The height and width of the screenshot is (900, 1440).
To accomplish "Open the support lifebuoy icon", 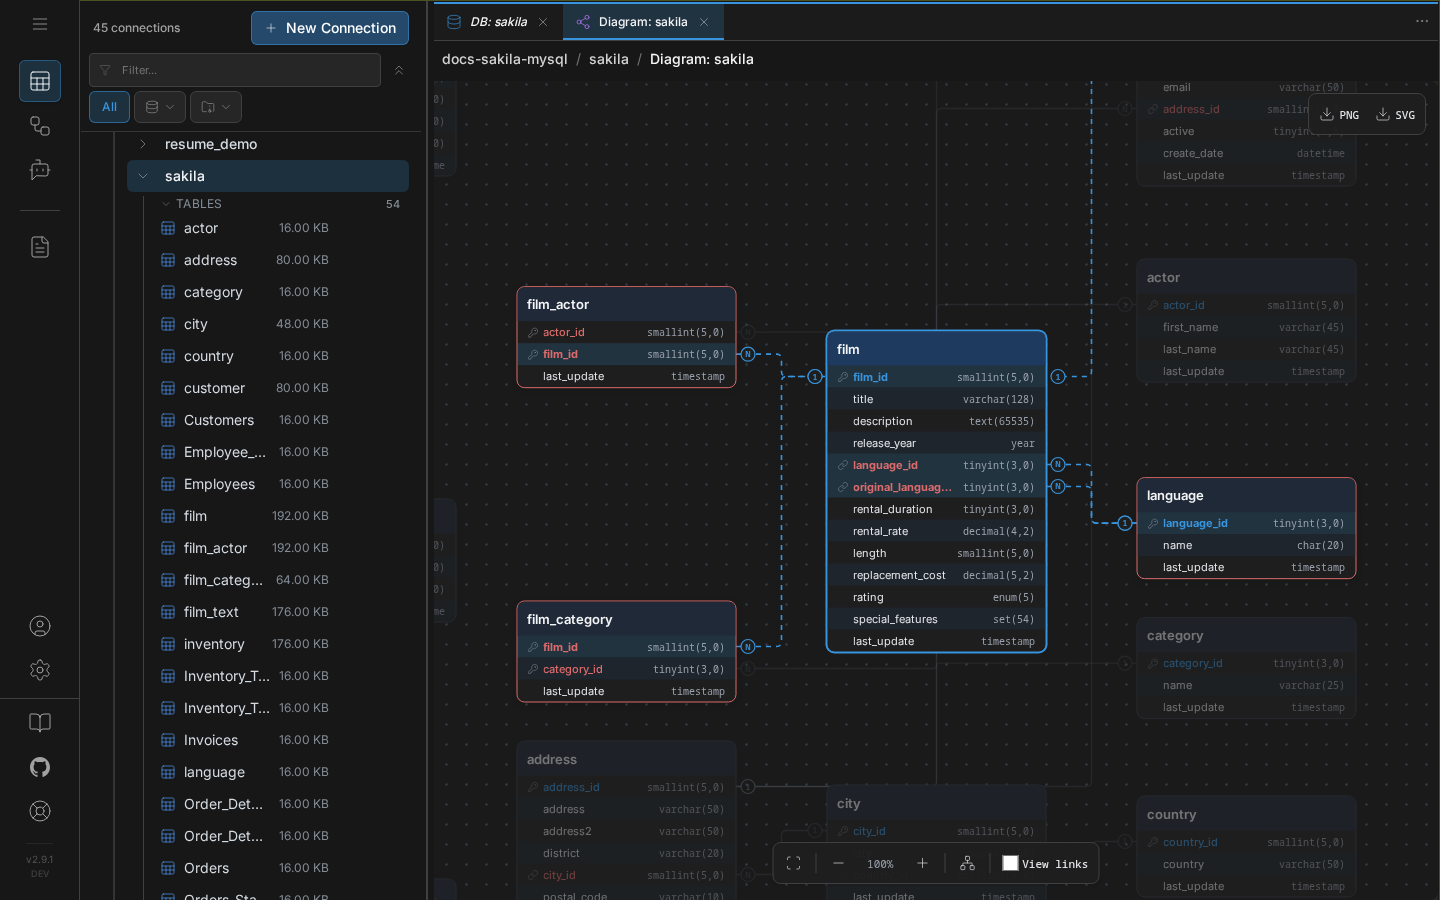I will (x=40, y=811).
